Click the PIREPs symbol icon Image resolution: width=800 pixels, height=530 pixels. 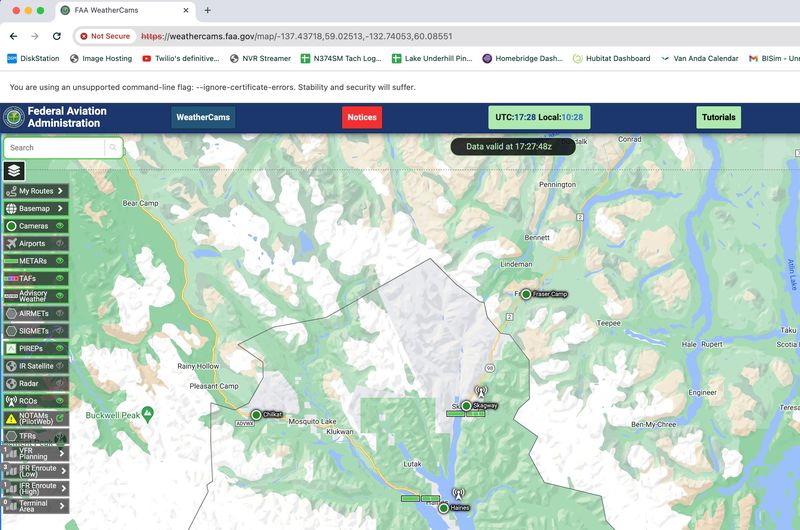coord(11,348)
